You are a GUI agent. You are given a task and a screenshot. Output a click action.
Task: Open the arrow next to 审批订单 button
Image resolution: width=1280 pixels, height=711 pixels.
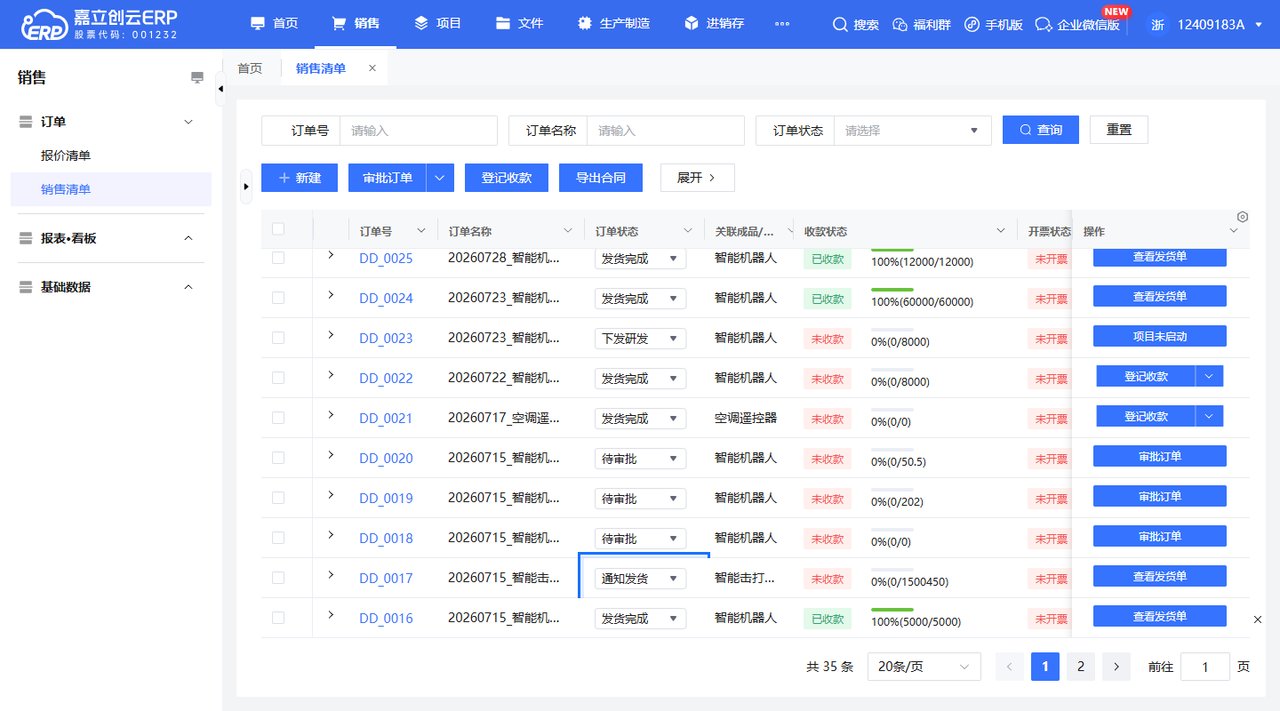(440, 178)
